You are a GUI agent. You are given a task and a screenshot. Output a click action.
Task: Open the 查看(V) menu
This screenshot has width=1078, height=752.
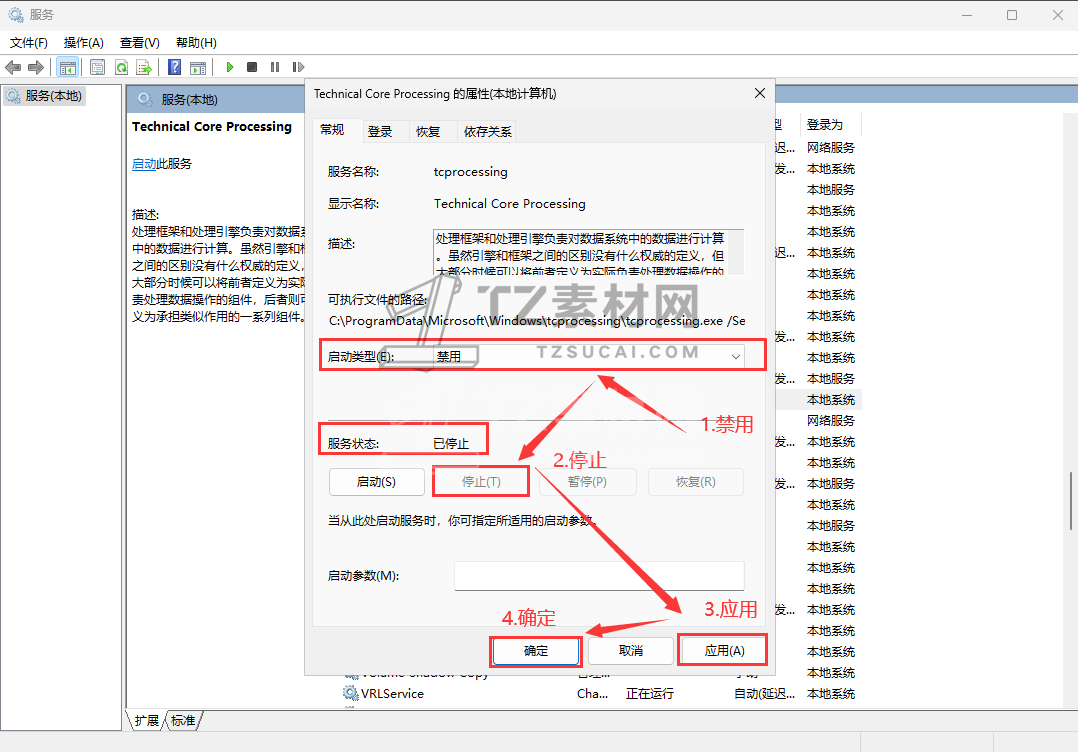140,43
